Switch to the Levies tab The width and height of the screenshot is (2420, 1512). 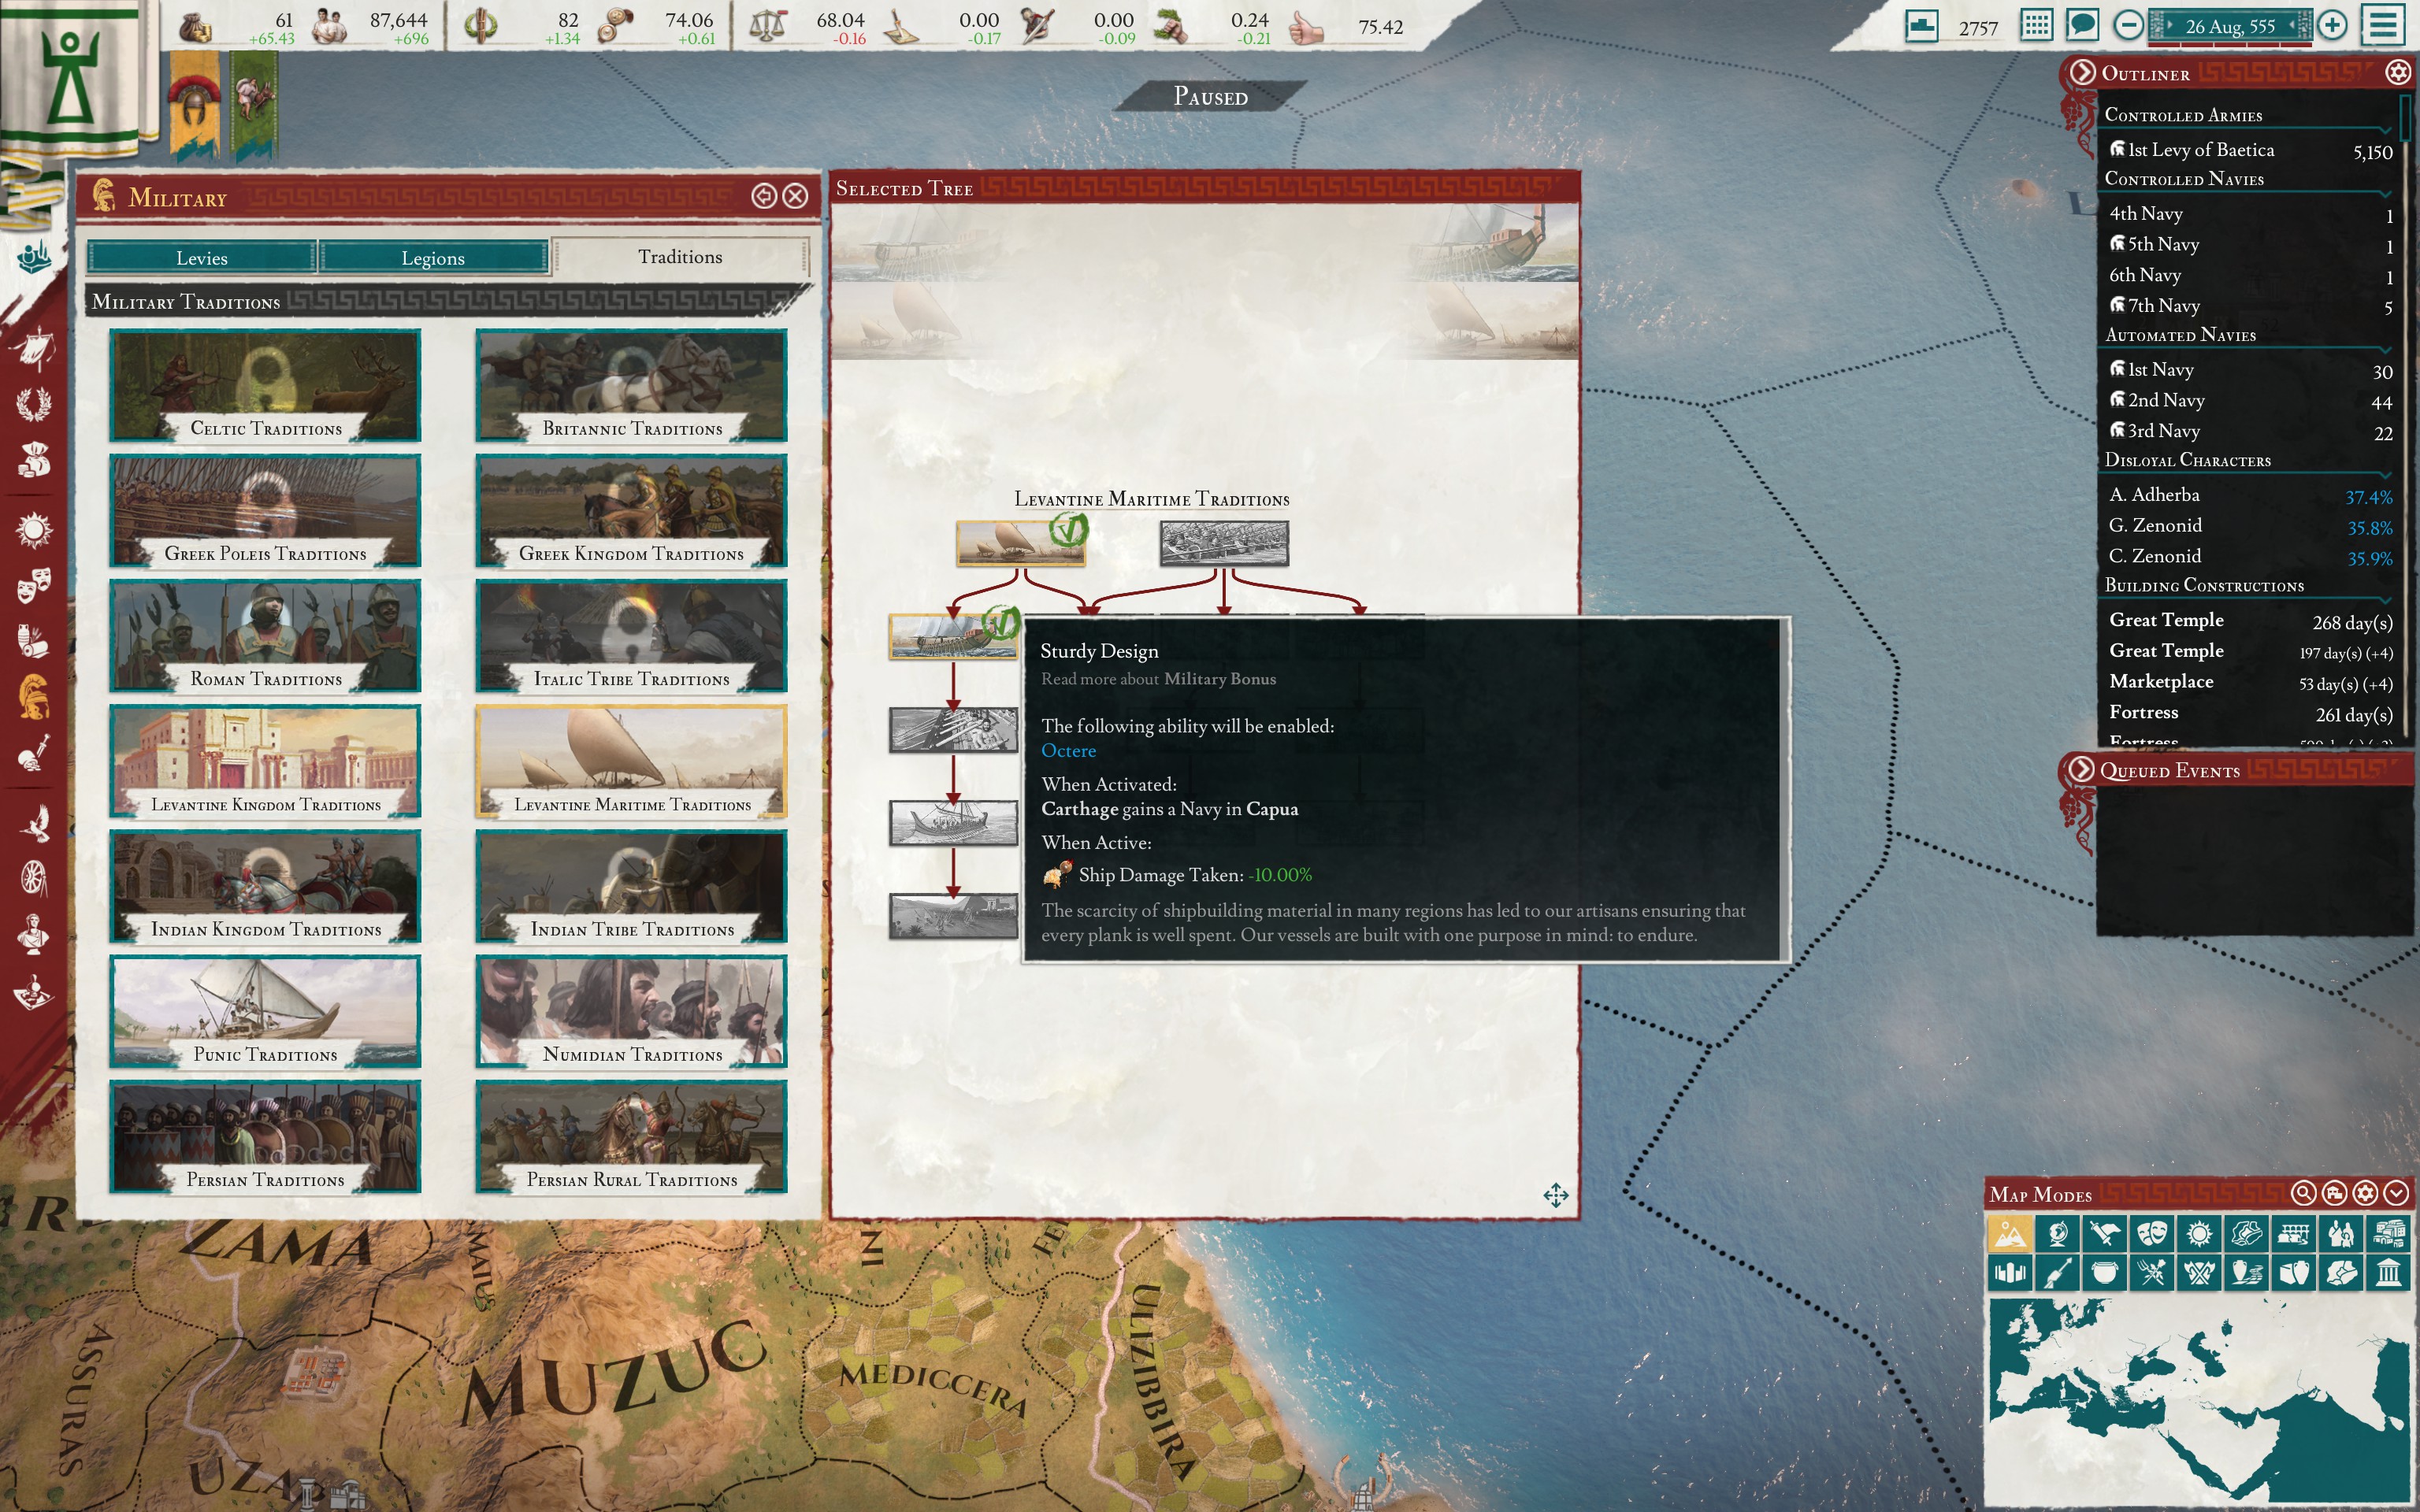pyautogui.click(x=203, y=257)
